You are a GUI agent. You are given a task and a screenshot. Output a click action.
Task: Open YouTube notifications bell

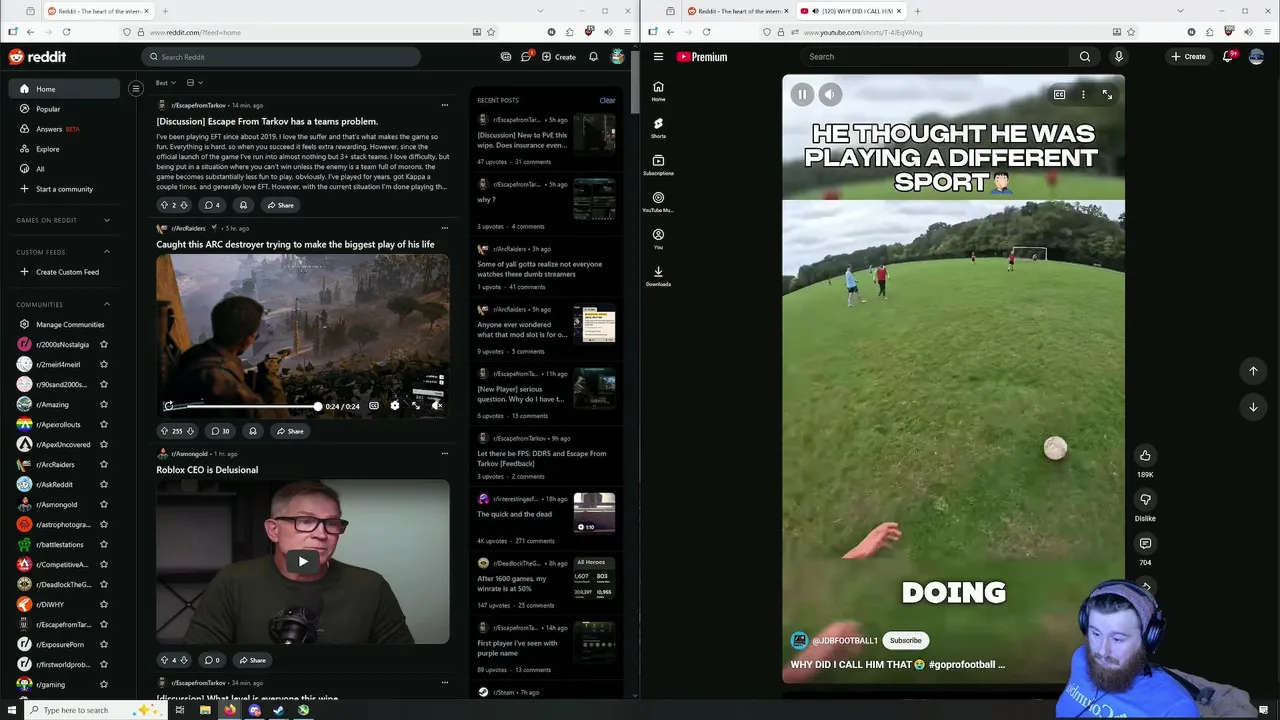click(1228, 57)
